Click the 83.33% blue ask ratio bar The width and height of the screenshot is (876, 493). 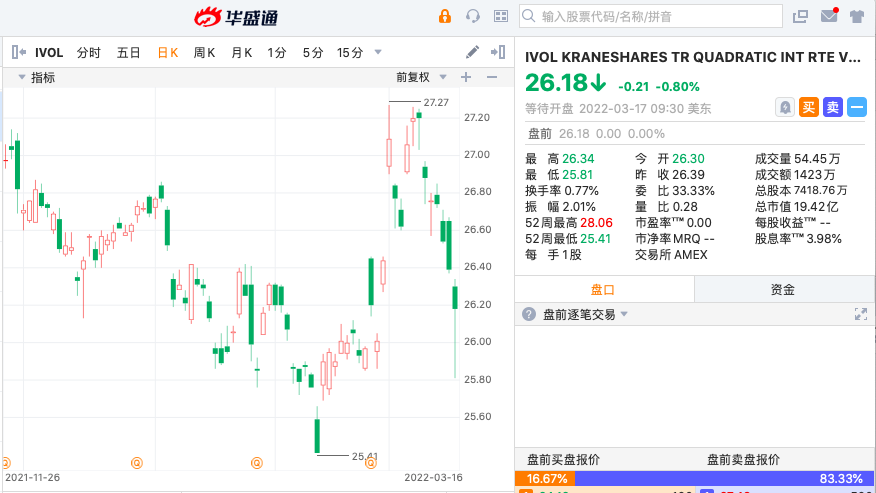725,479
